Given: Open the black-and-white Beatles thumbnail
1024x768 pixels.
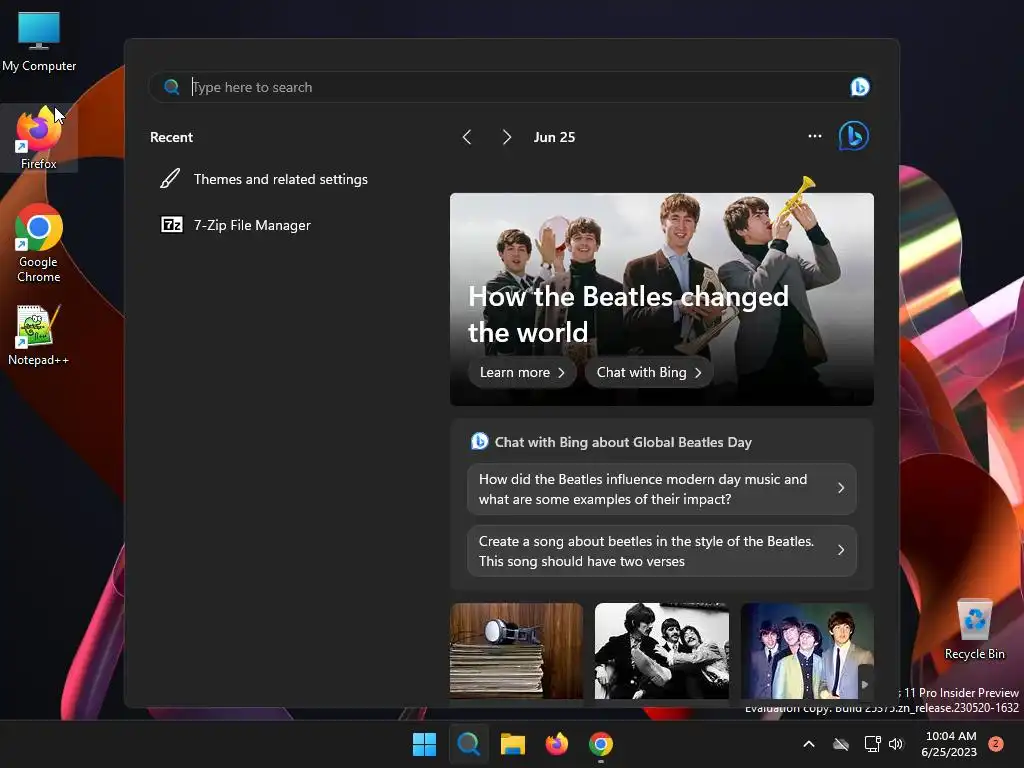Looking at the screenshot, I should click(x=662, y=651).
